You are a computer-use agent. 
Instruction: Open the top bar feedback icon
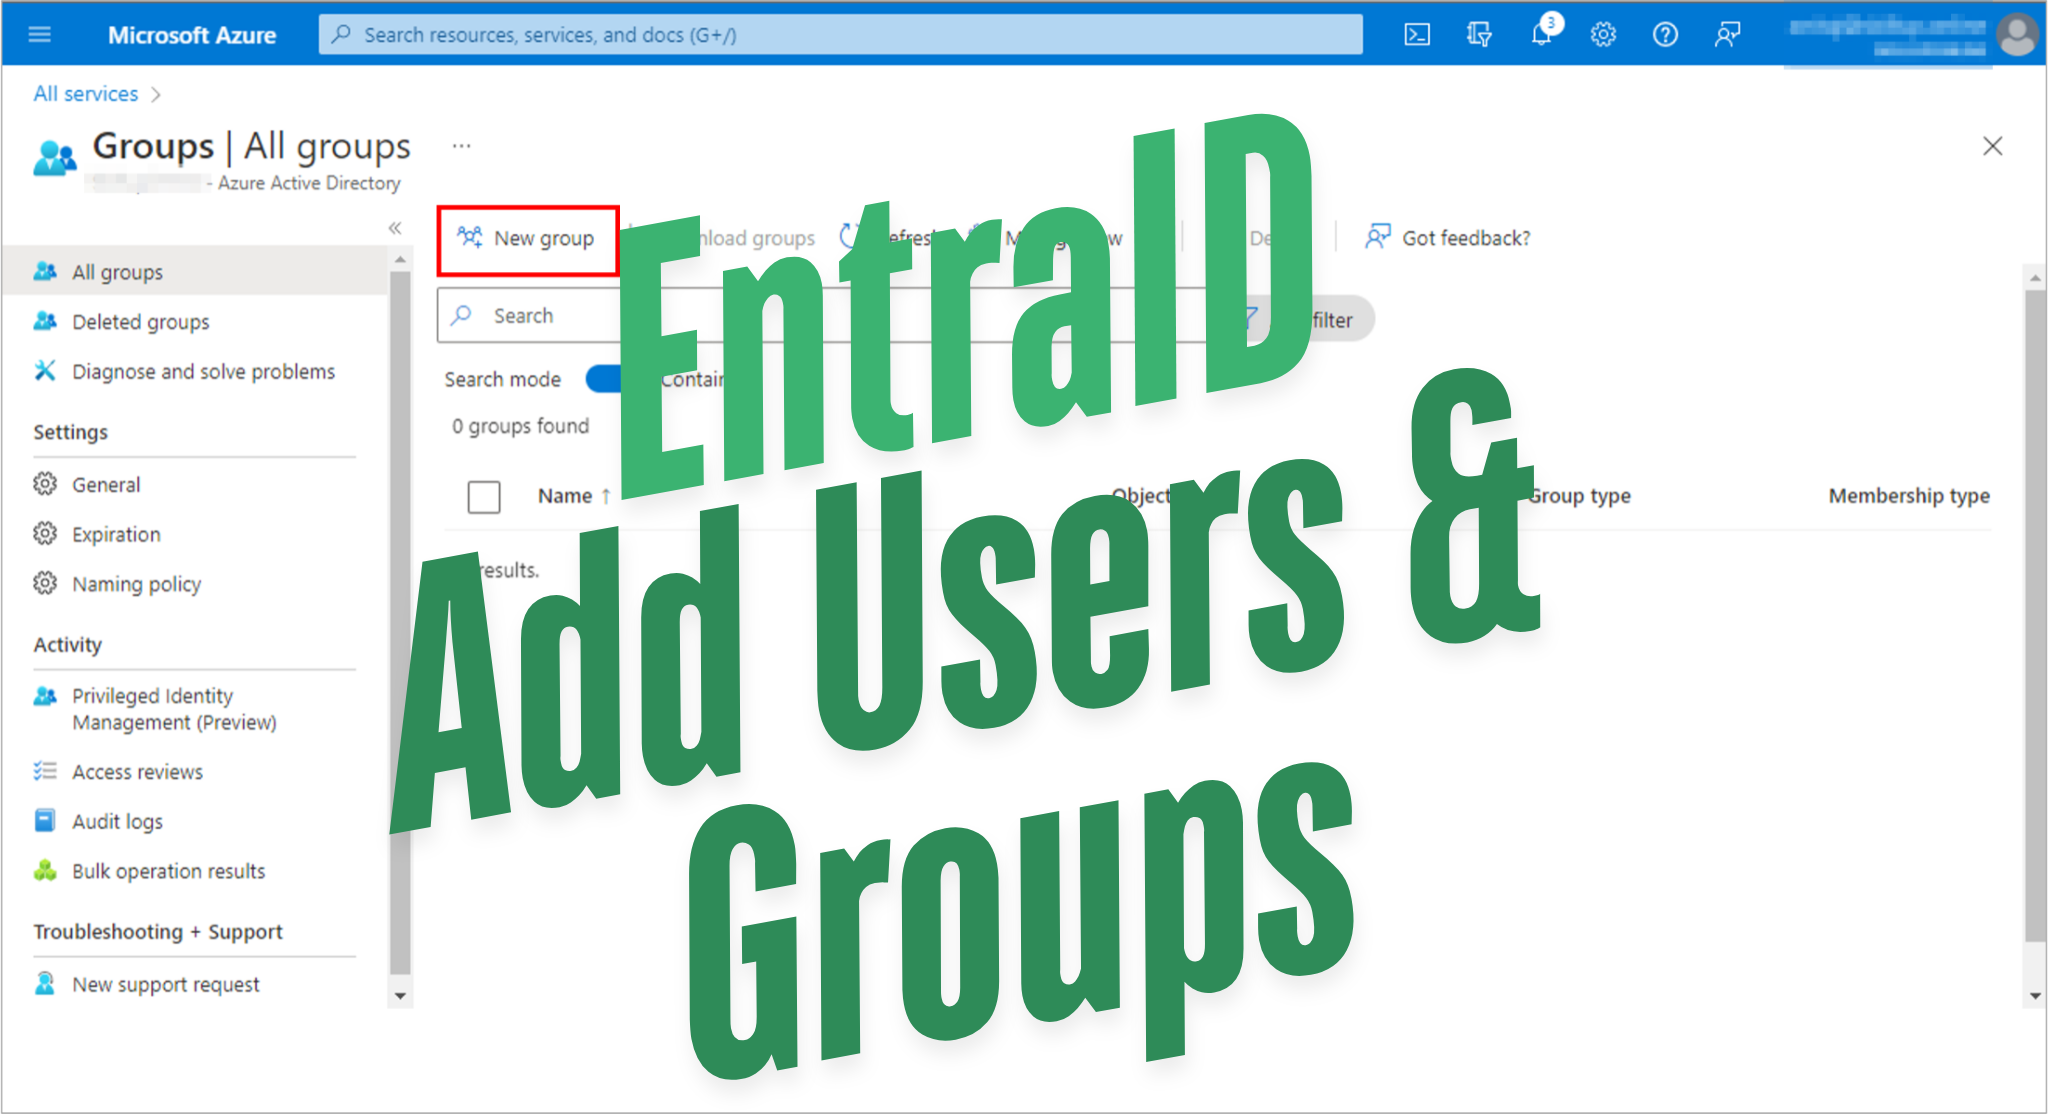1727,35
